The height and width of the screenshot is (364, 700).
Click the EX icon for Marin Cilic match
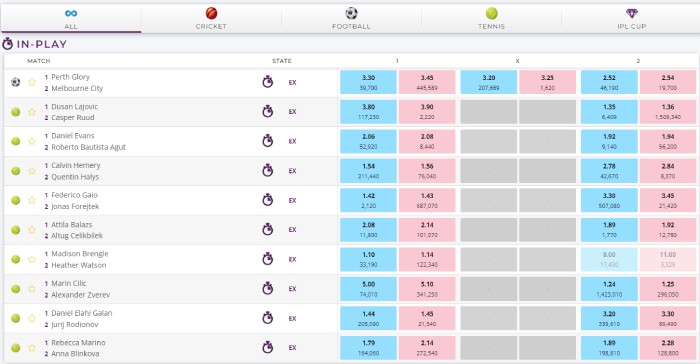click(292, 289)
